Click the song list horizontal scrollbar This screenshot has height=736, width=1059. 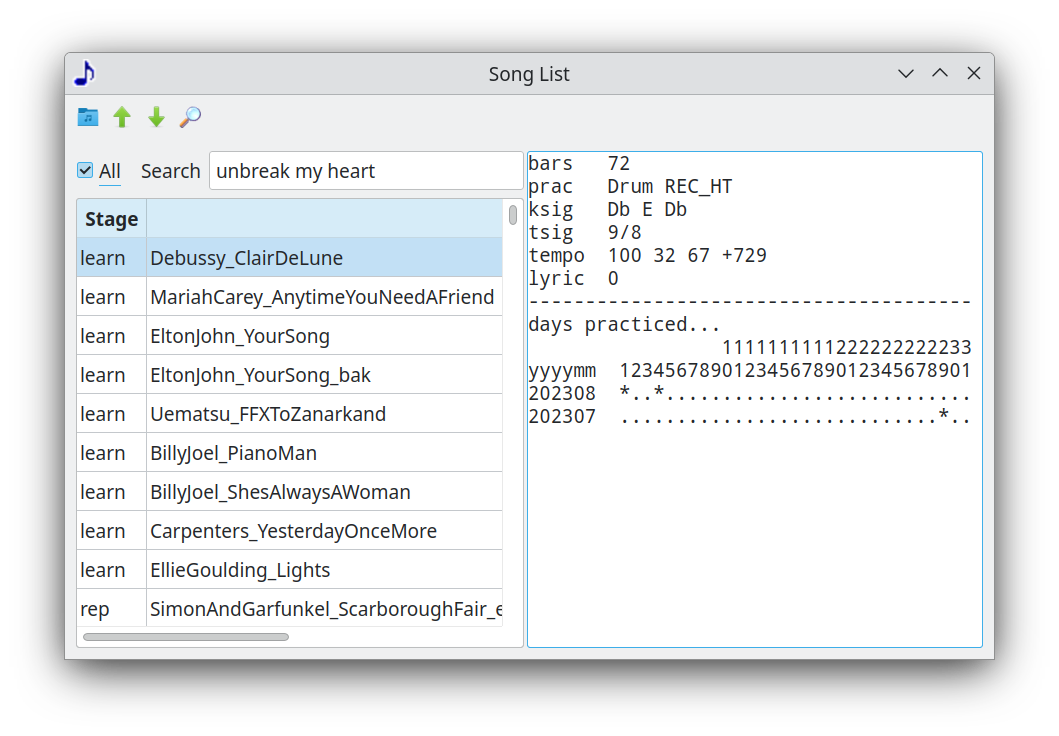pos(186,637)
